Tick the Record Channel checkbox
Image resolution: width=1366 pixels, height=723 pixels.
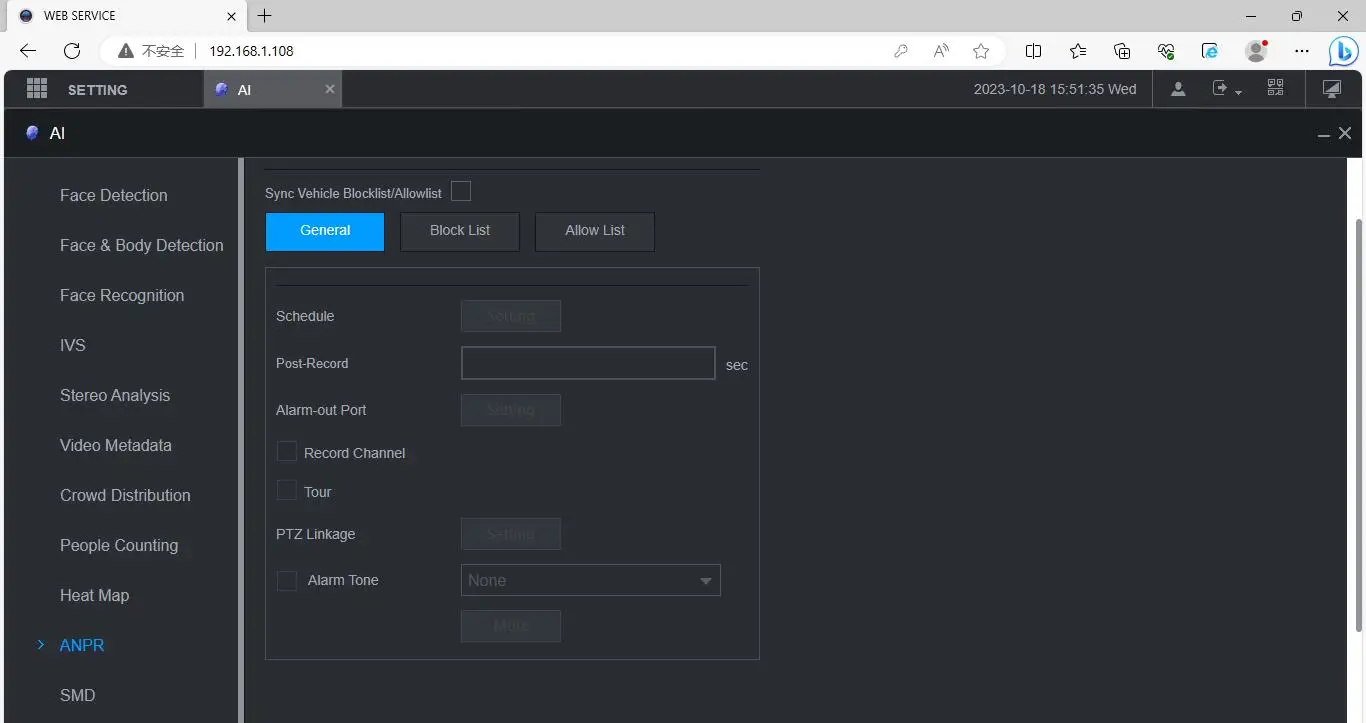[x=287, y=452]
